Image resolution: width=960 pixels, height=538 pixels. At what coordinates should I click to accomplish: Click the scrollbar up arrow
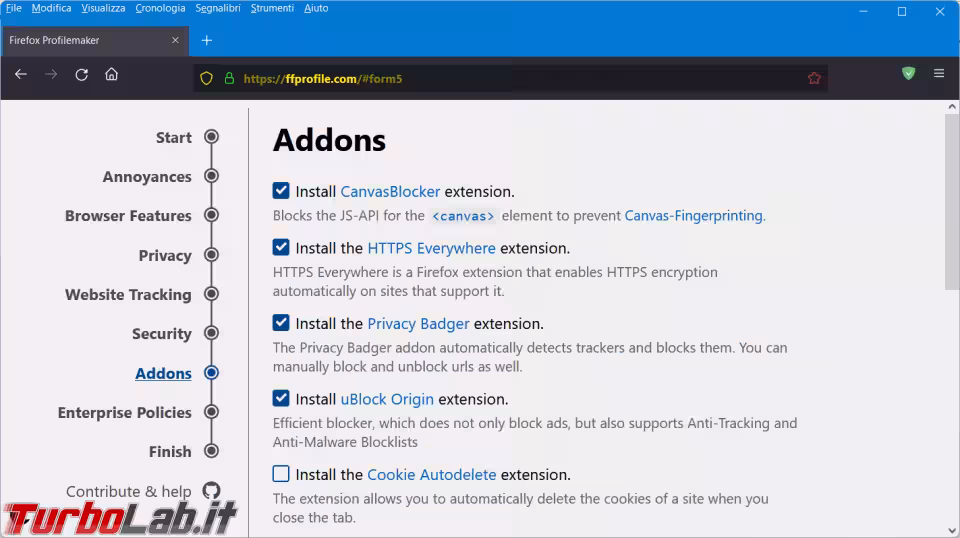click(951, 106)
